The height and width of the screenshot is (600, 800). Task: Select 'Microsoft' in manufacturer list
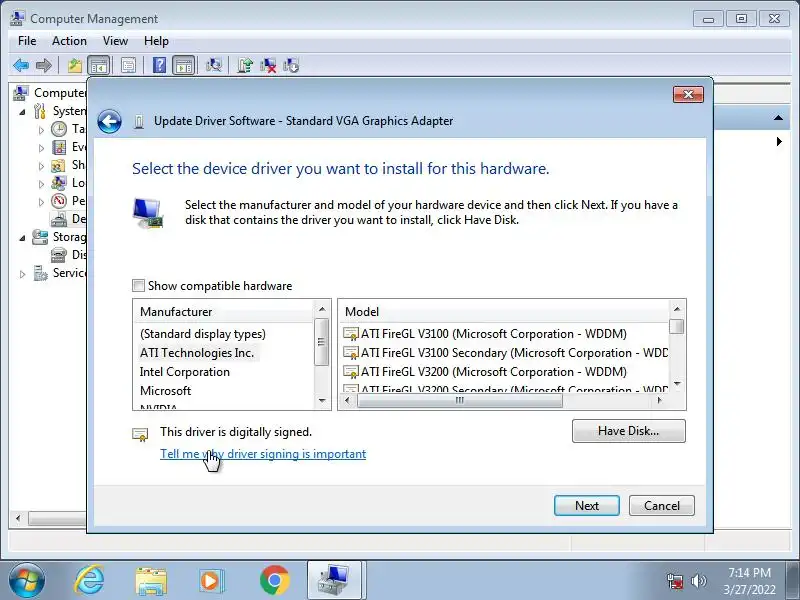point(165,390)
